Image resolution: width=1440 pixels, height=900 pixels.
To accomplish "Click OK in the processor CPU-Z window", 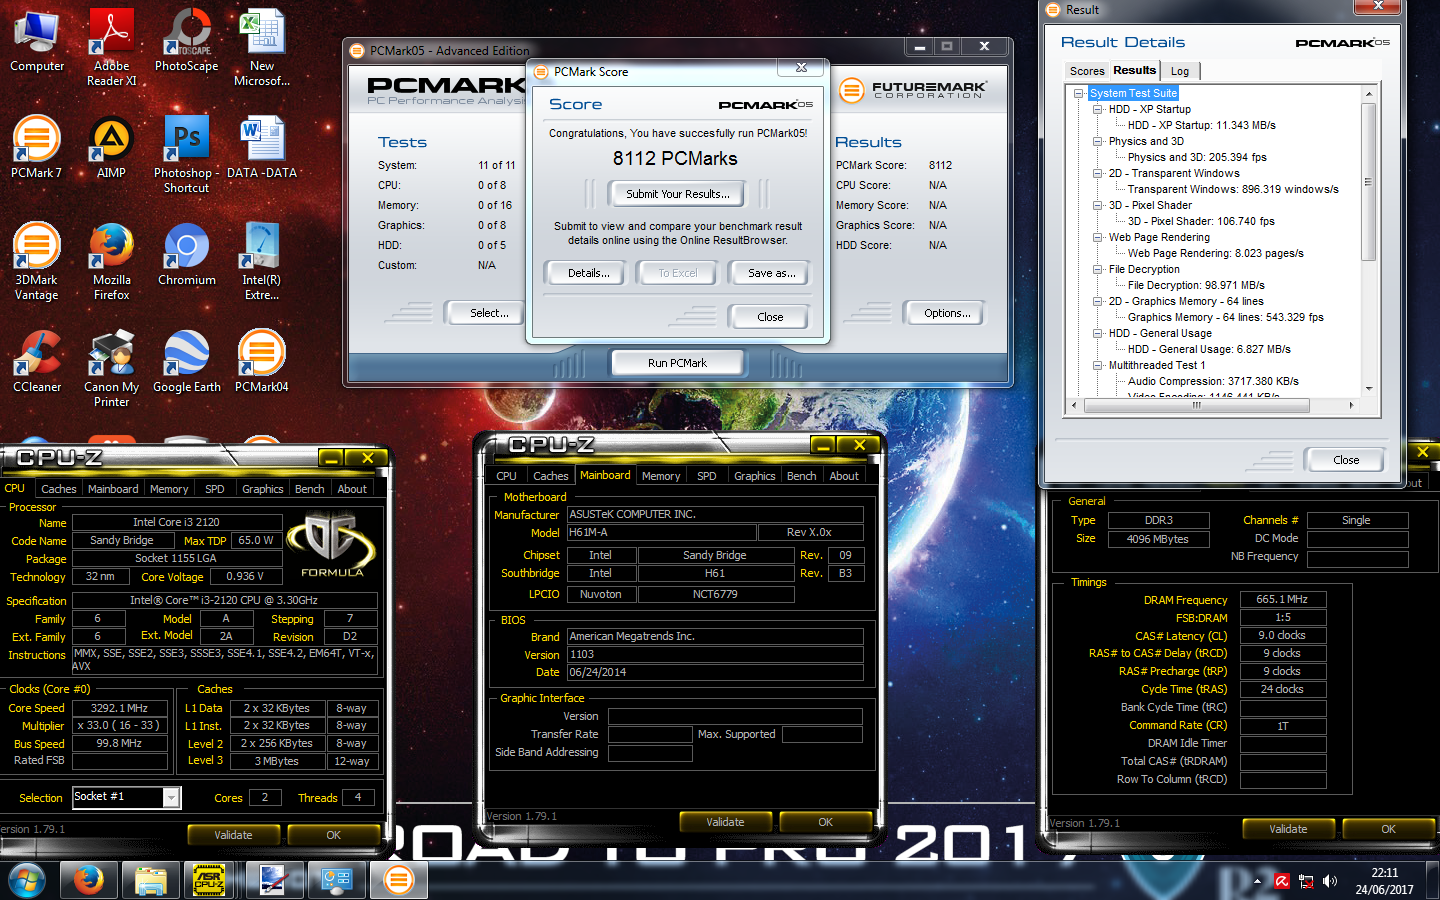I will pyautogui.click(x=333, y=835).
